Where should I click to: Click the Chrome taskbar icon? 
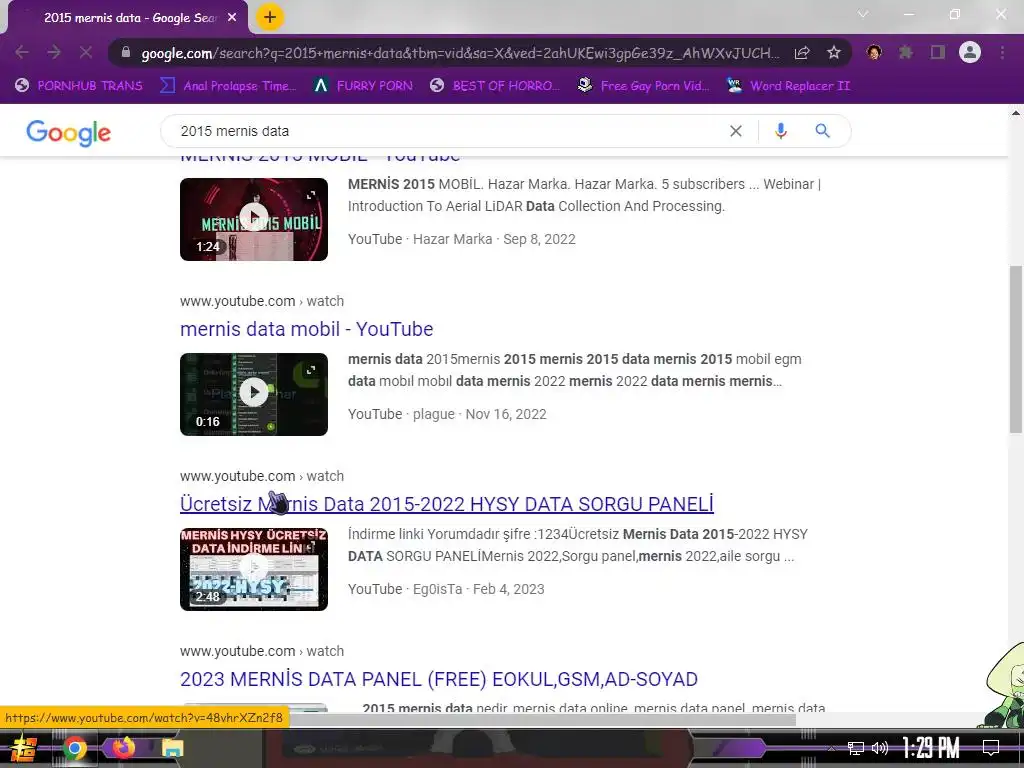(74, 748)
